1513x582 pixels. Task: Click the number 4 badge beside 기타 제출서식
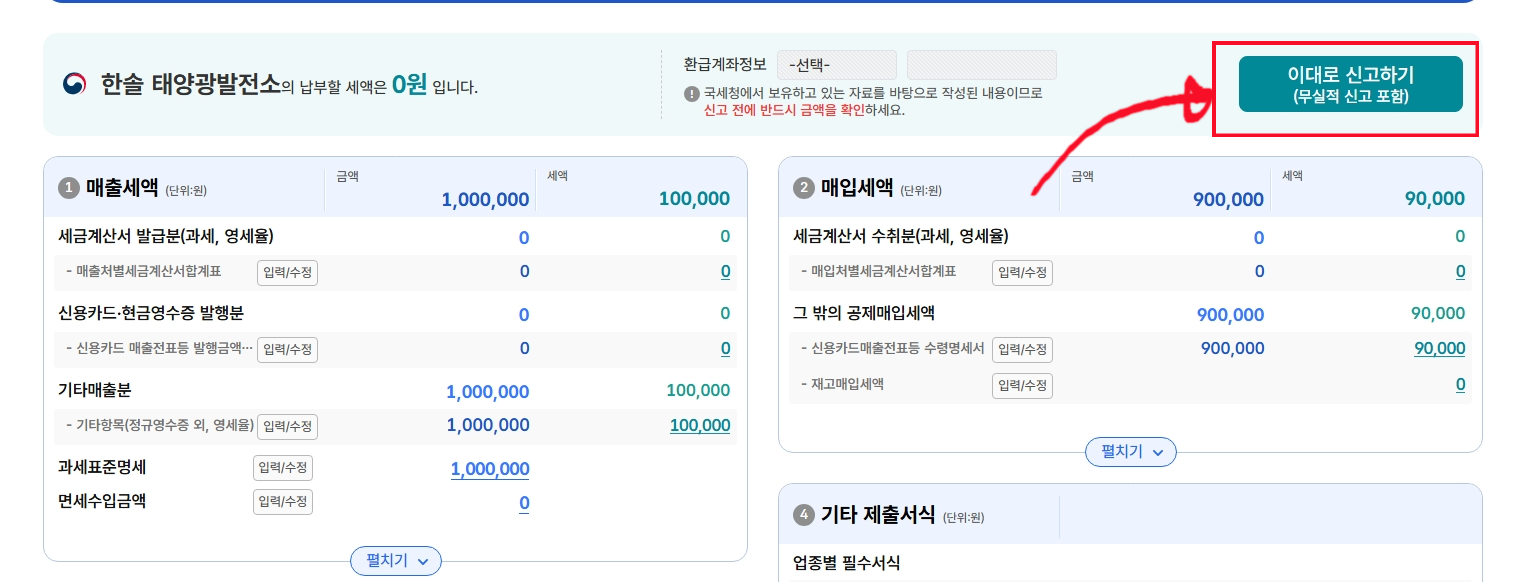pyautogui.click(x=804, y=515)
